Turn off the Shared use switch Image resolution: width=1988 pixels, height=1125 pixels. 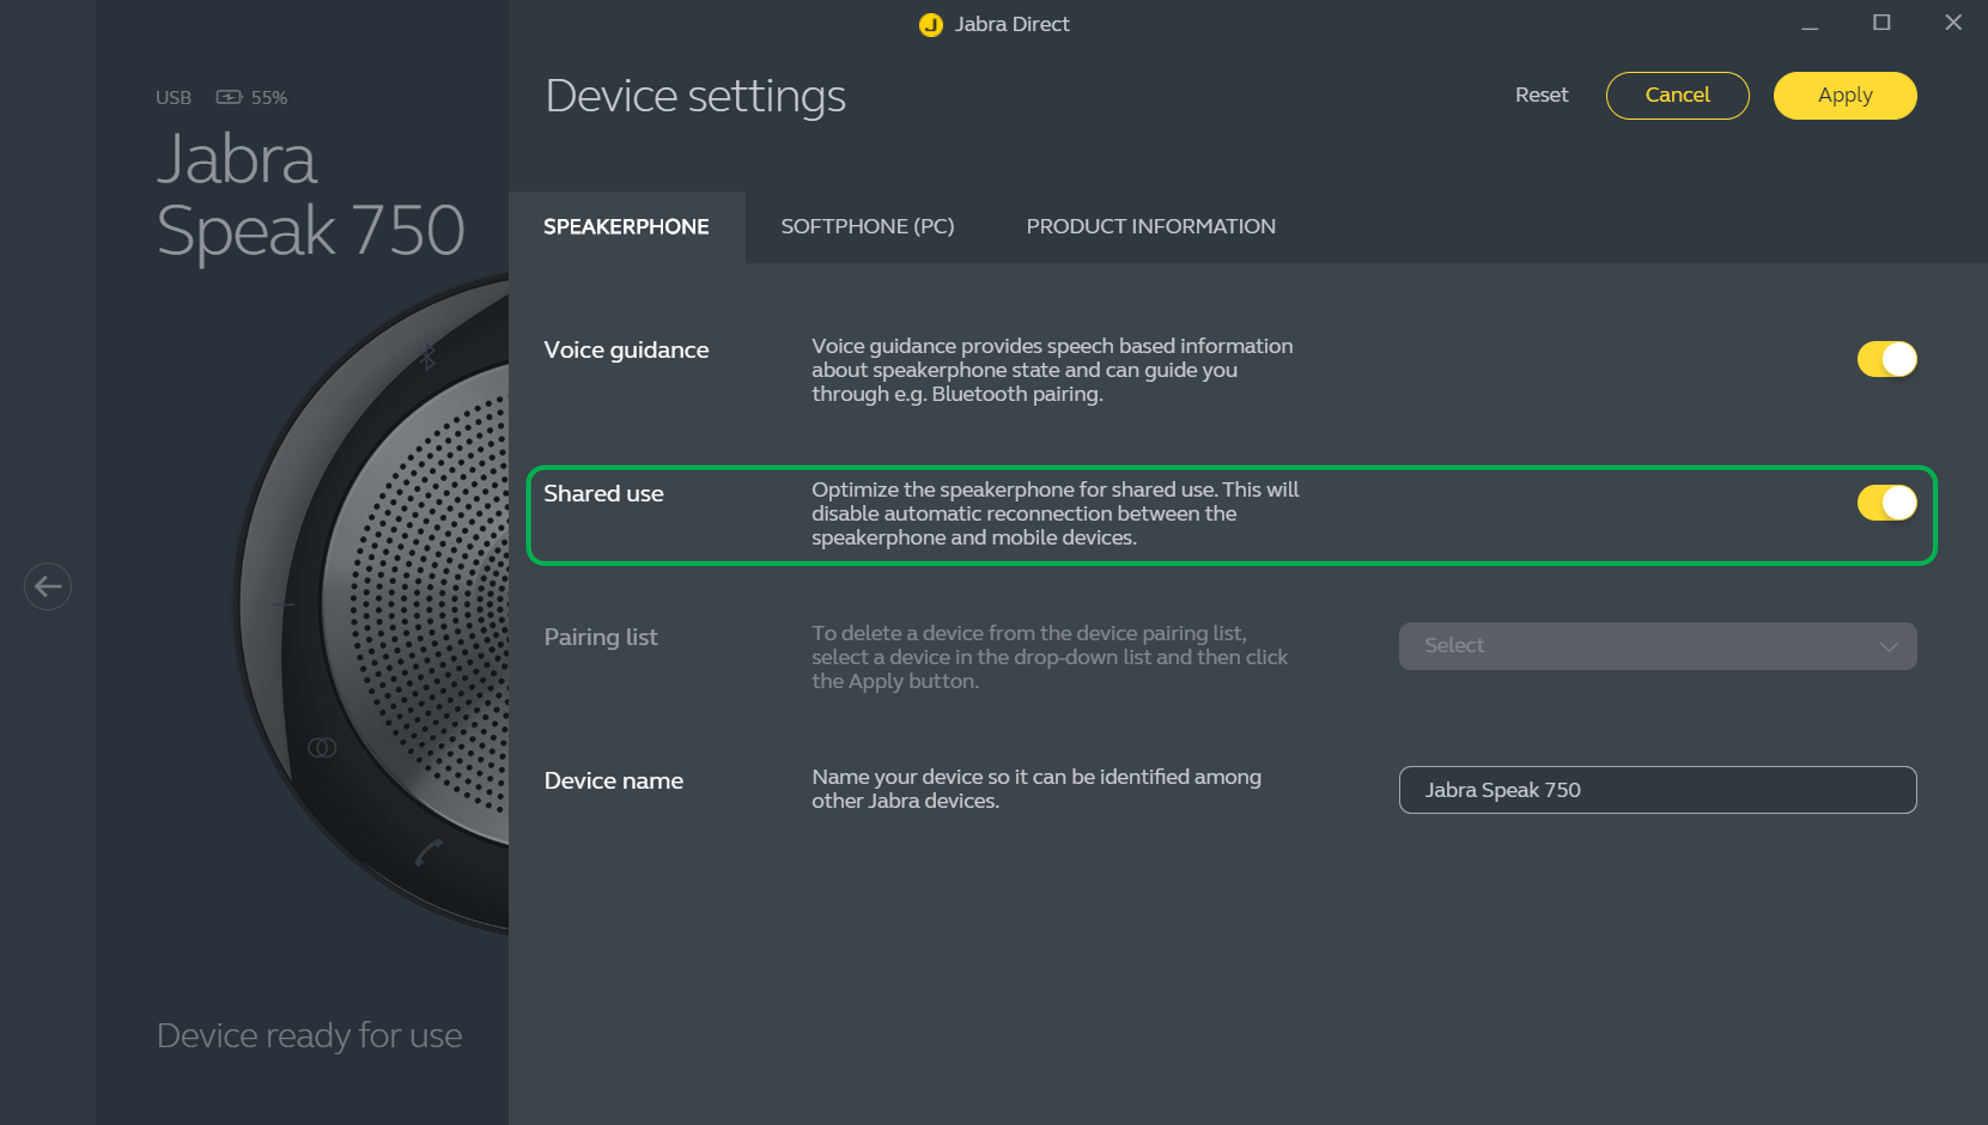(1886, 503)
